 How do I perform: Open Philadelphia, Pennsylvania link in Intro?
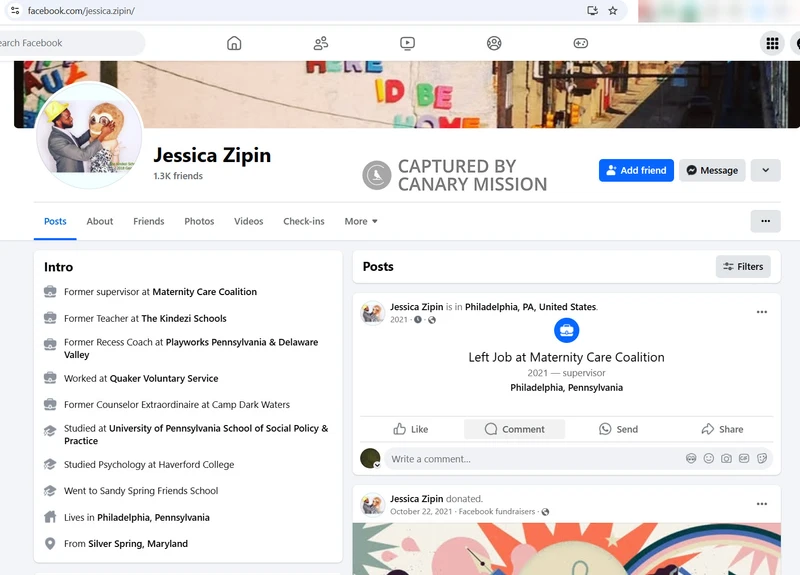153,517
